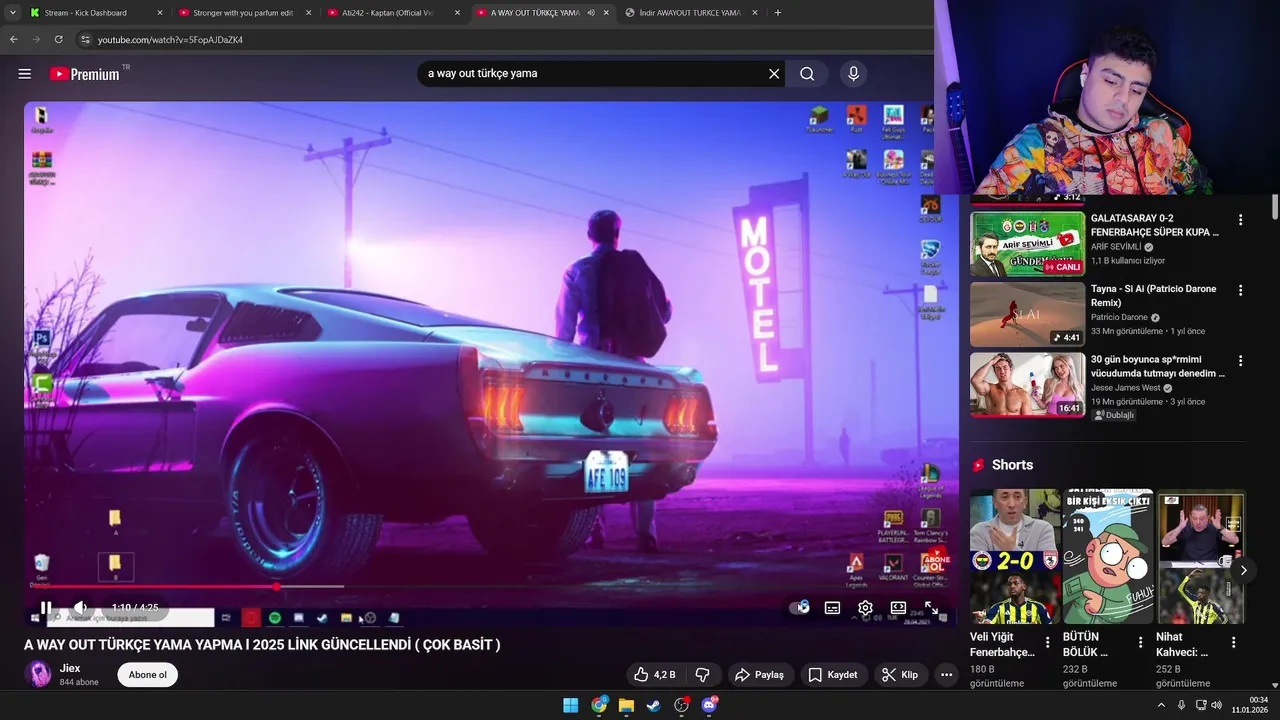The image size is (1280, 720).
Task: Open the tab search dropdown arrow
Action: tap(12, 13)
